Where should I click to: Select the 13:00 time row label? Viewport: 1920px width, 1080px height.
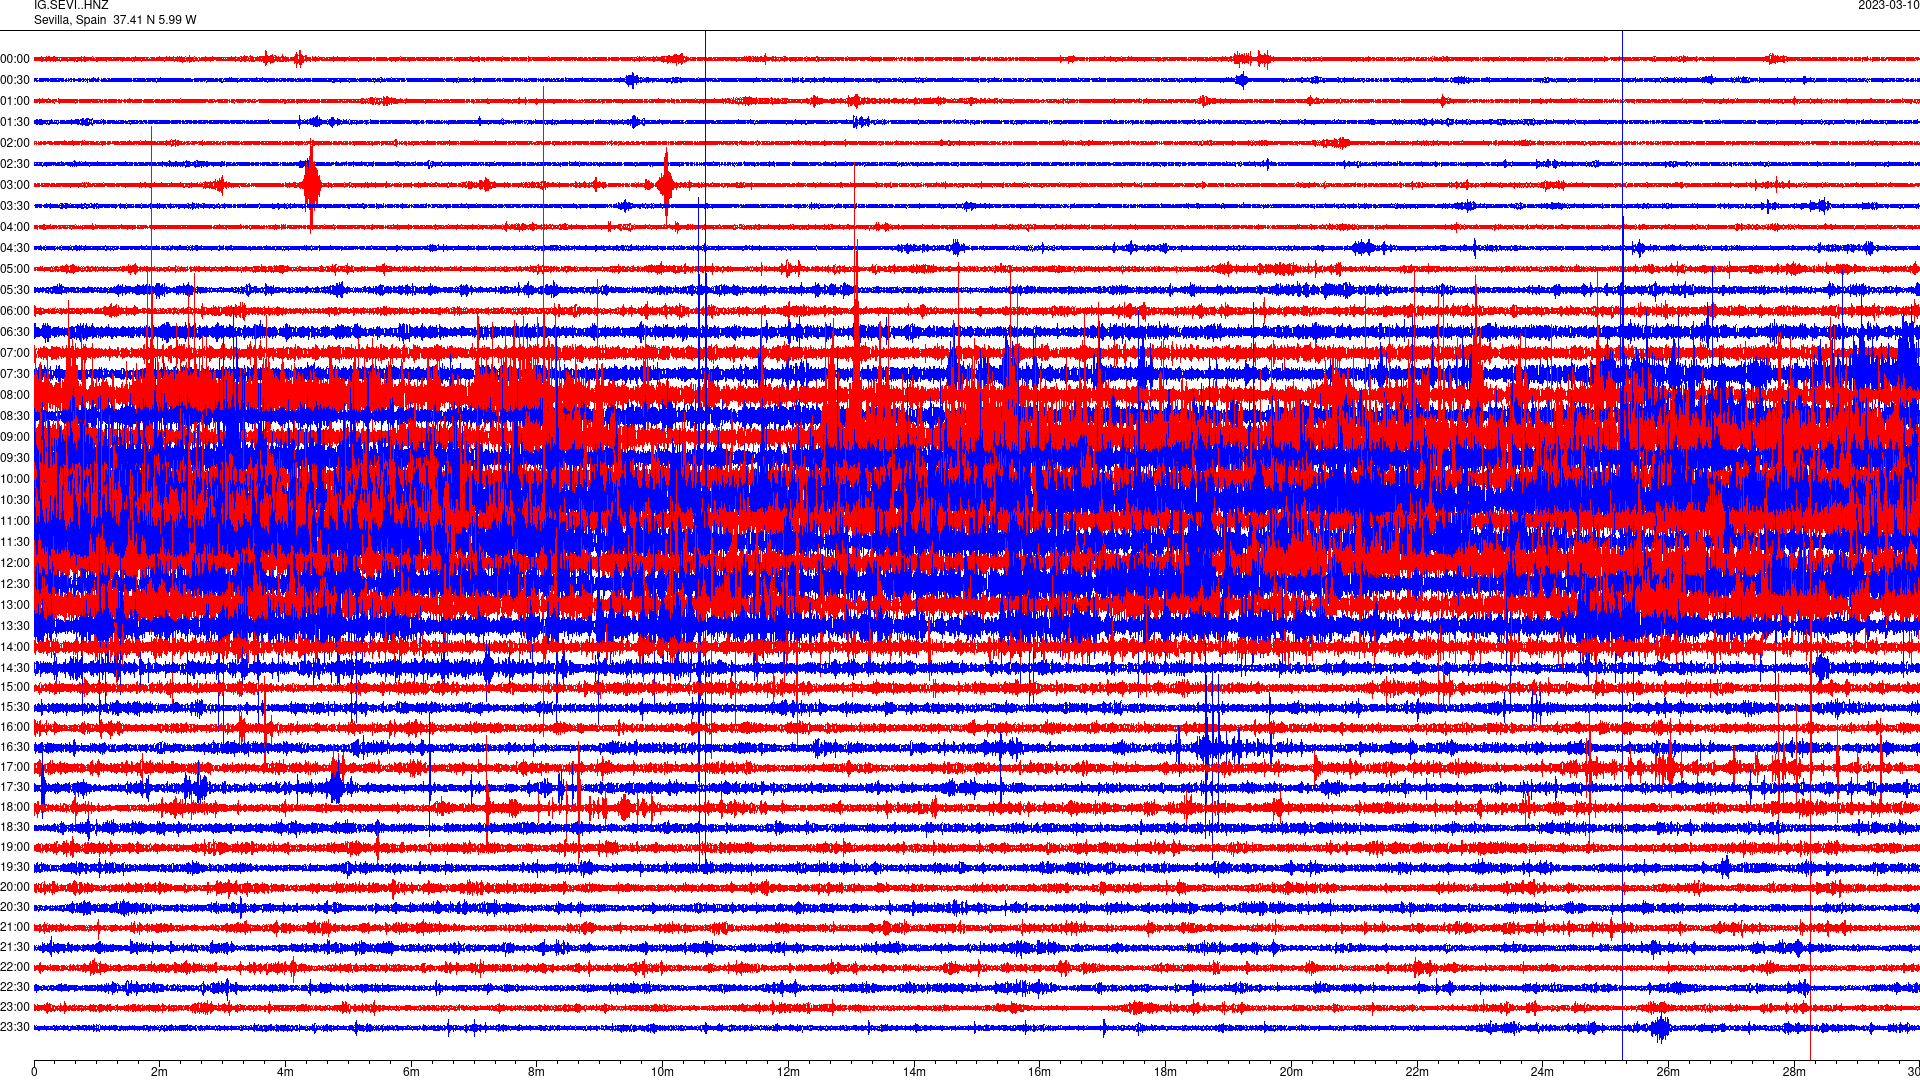(15, 605)
